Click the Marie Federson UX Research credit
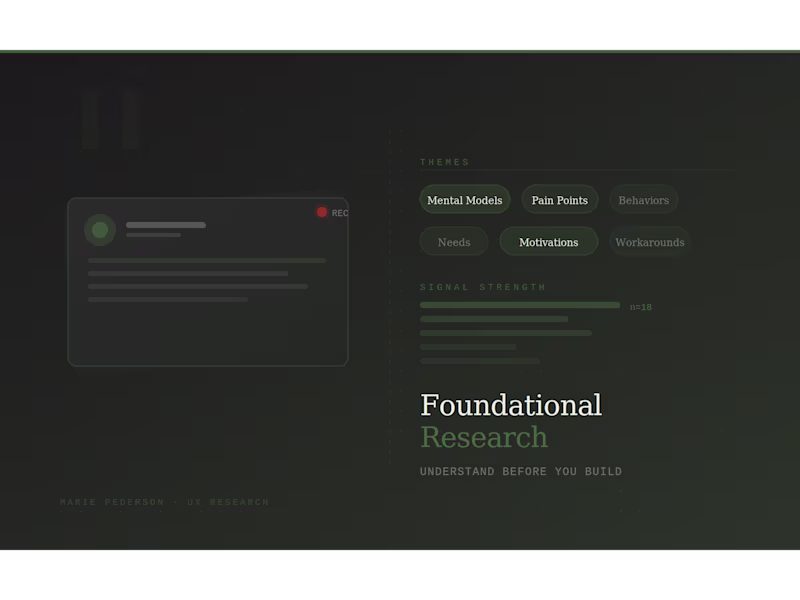Image resolution: width=800 pixels, height=600 pixels. (x=163, y=502)
